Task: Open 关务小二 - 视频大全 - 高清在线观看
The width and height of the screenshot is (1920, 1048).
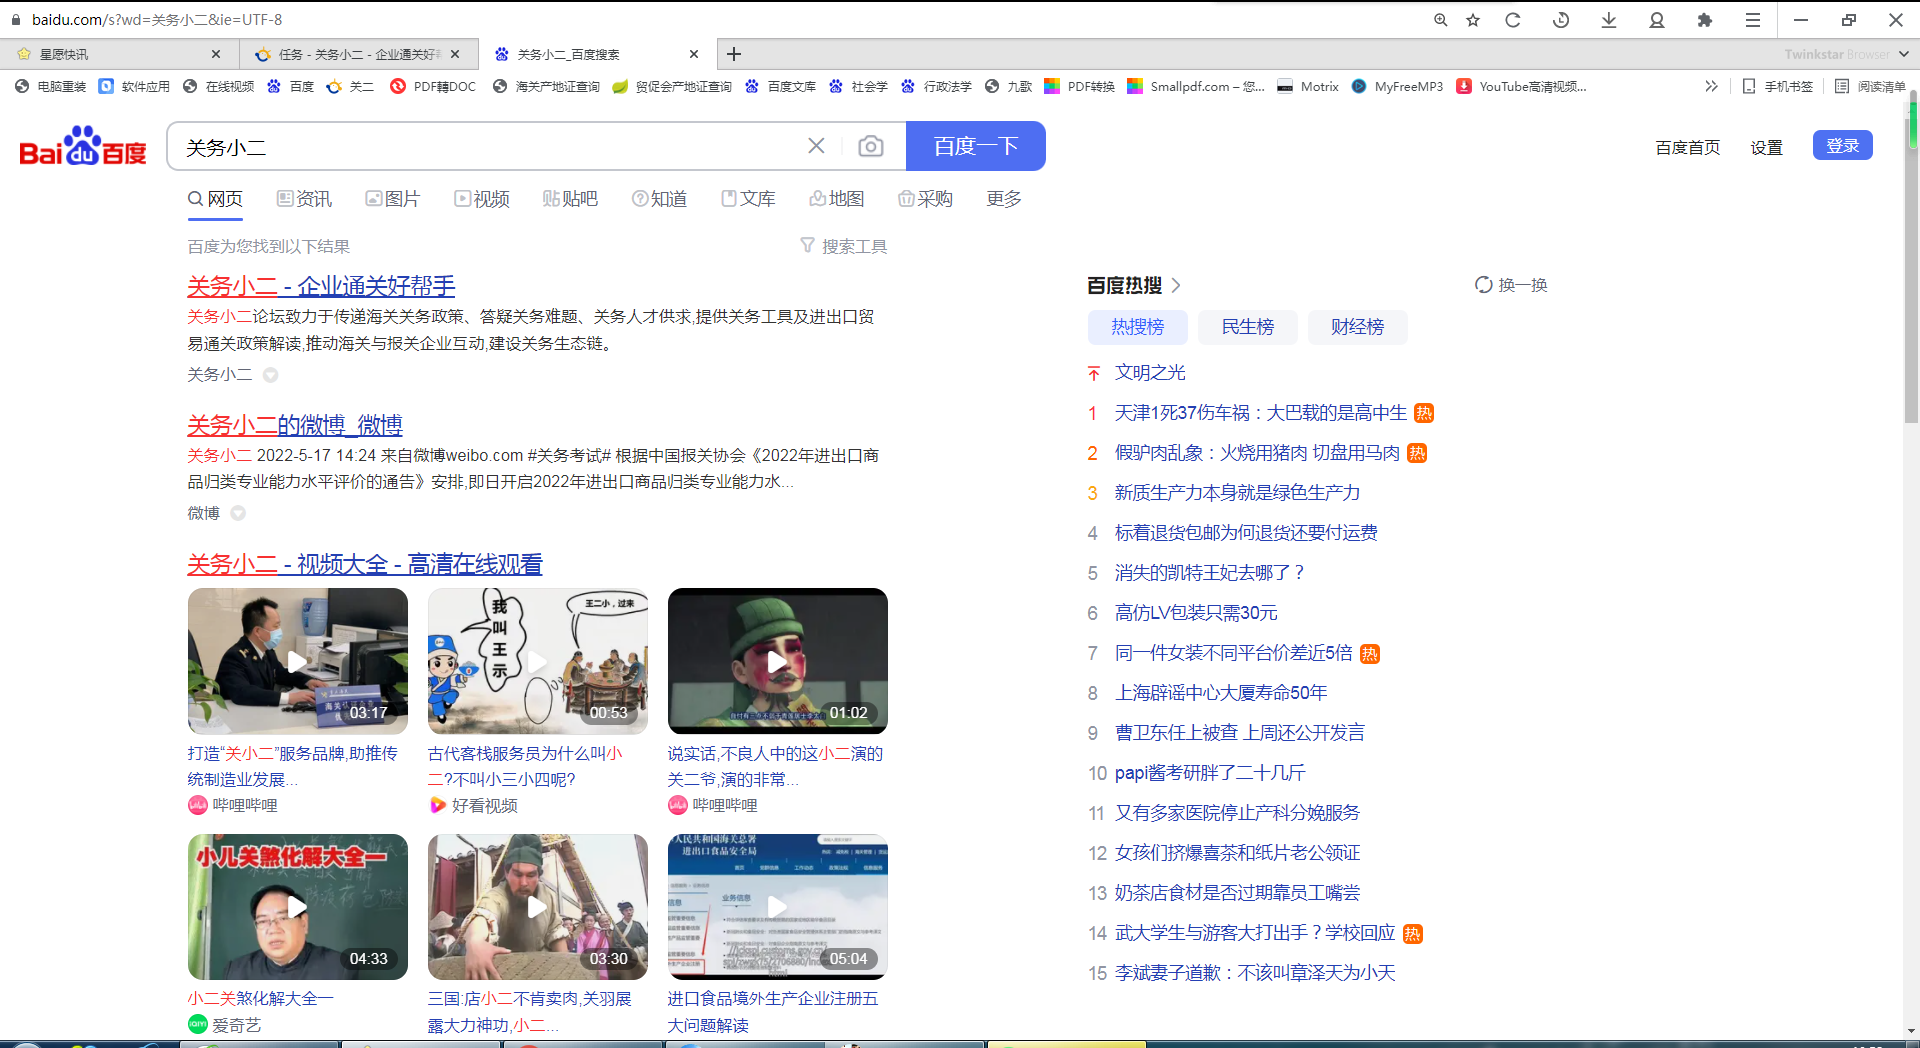Action: tap(365, 564)
